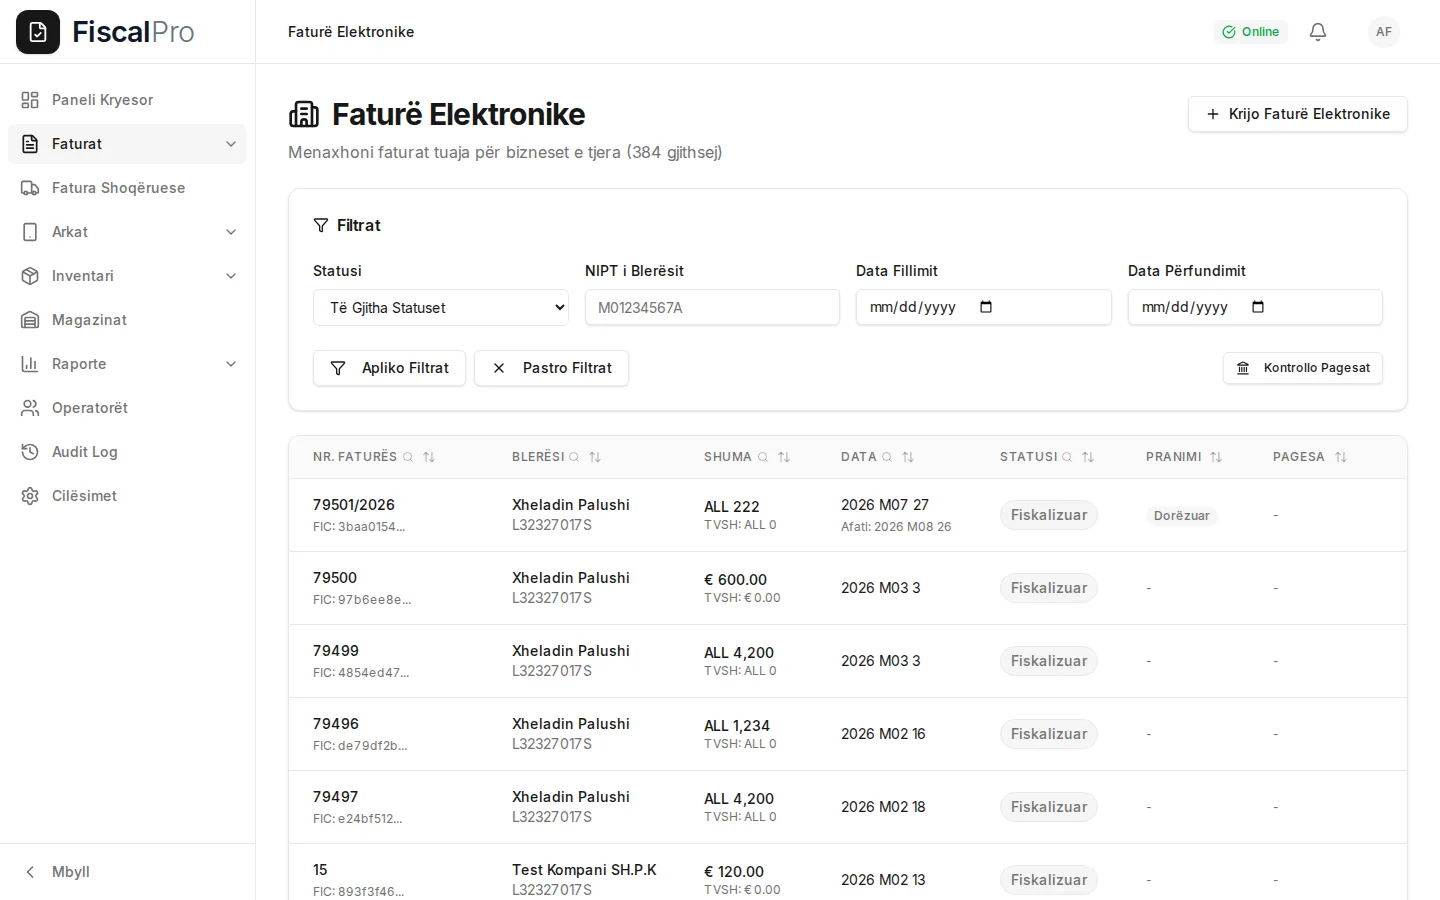Click amount € 600.00
The width and height of the screenshot is (1440, 900).
click(x=735, y=580)
